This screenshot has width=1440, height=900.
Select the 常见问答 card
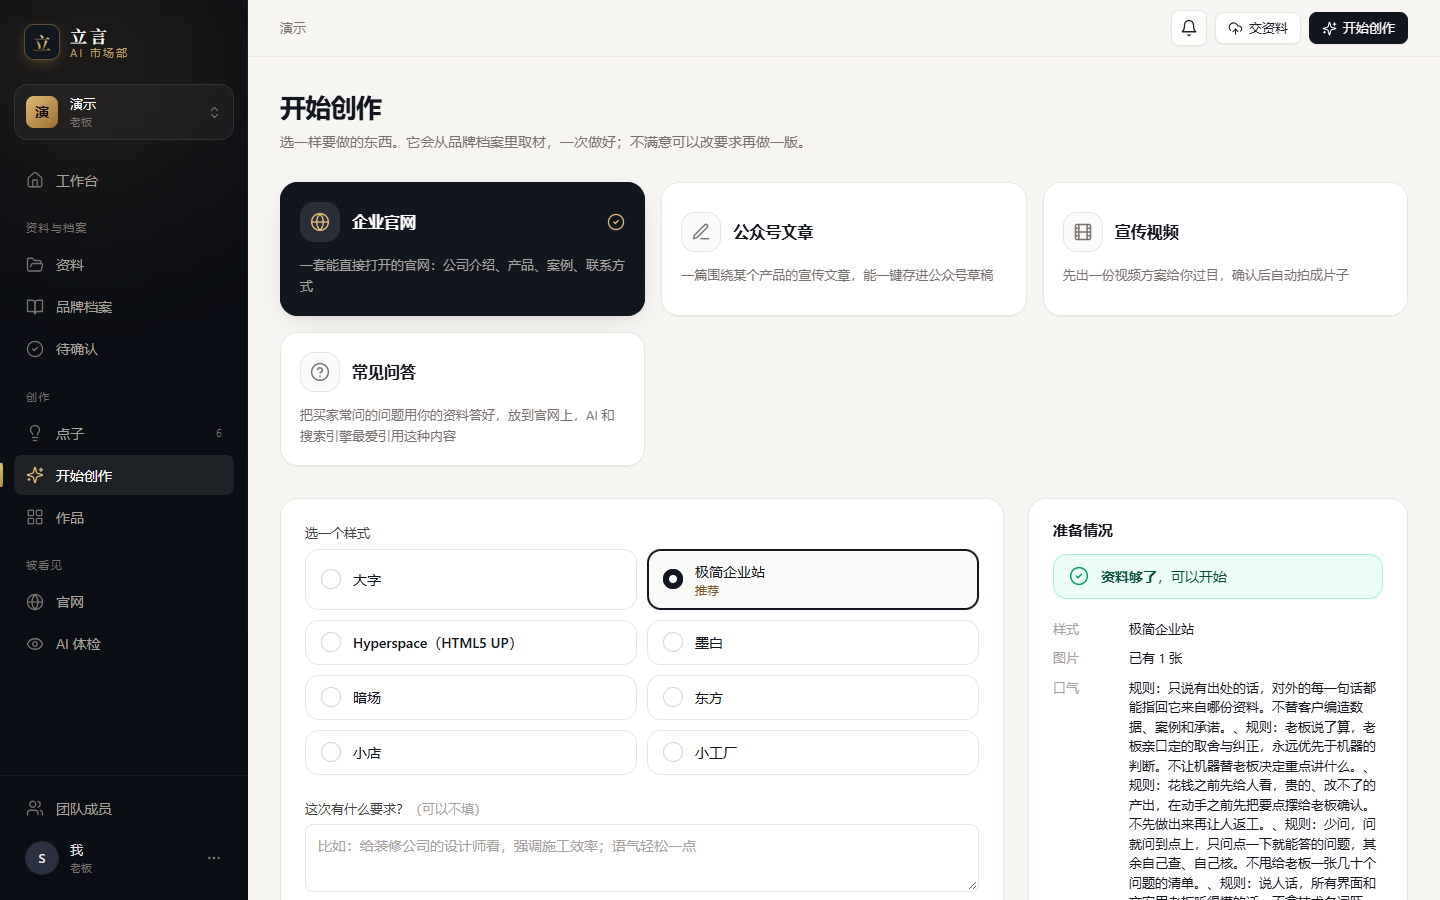point(462,399)
